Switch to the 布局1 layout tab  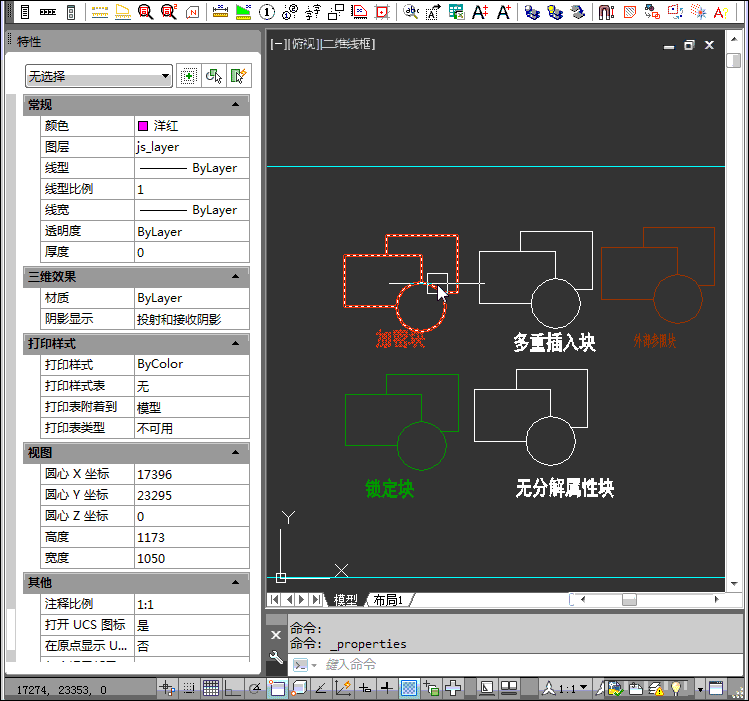click(x=388, y=600)
